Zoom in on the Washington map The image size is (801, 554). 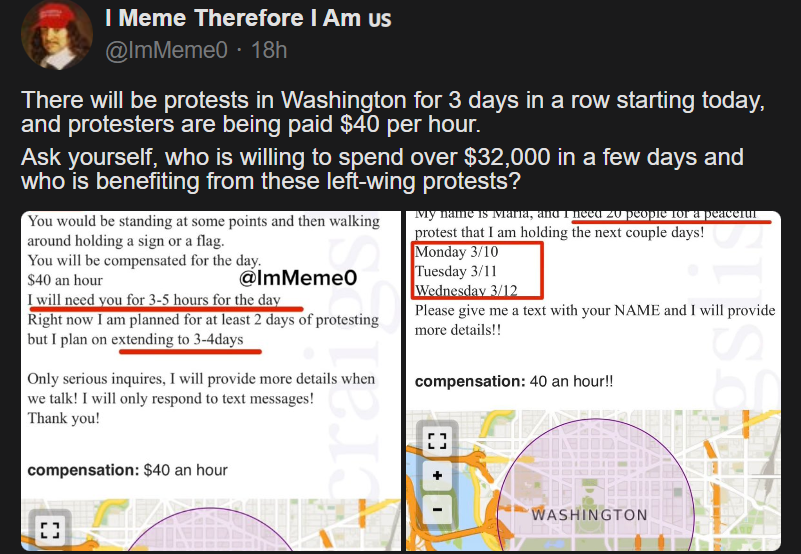tap(436, 476)
